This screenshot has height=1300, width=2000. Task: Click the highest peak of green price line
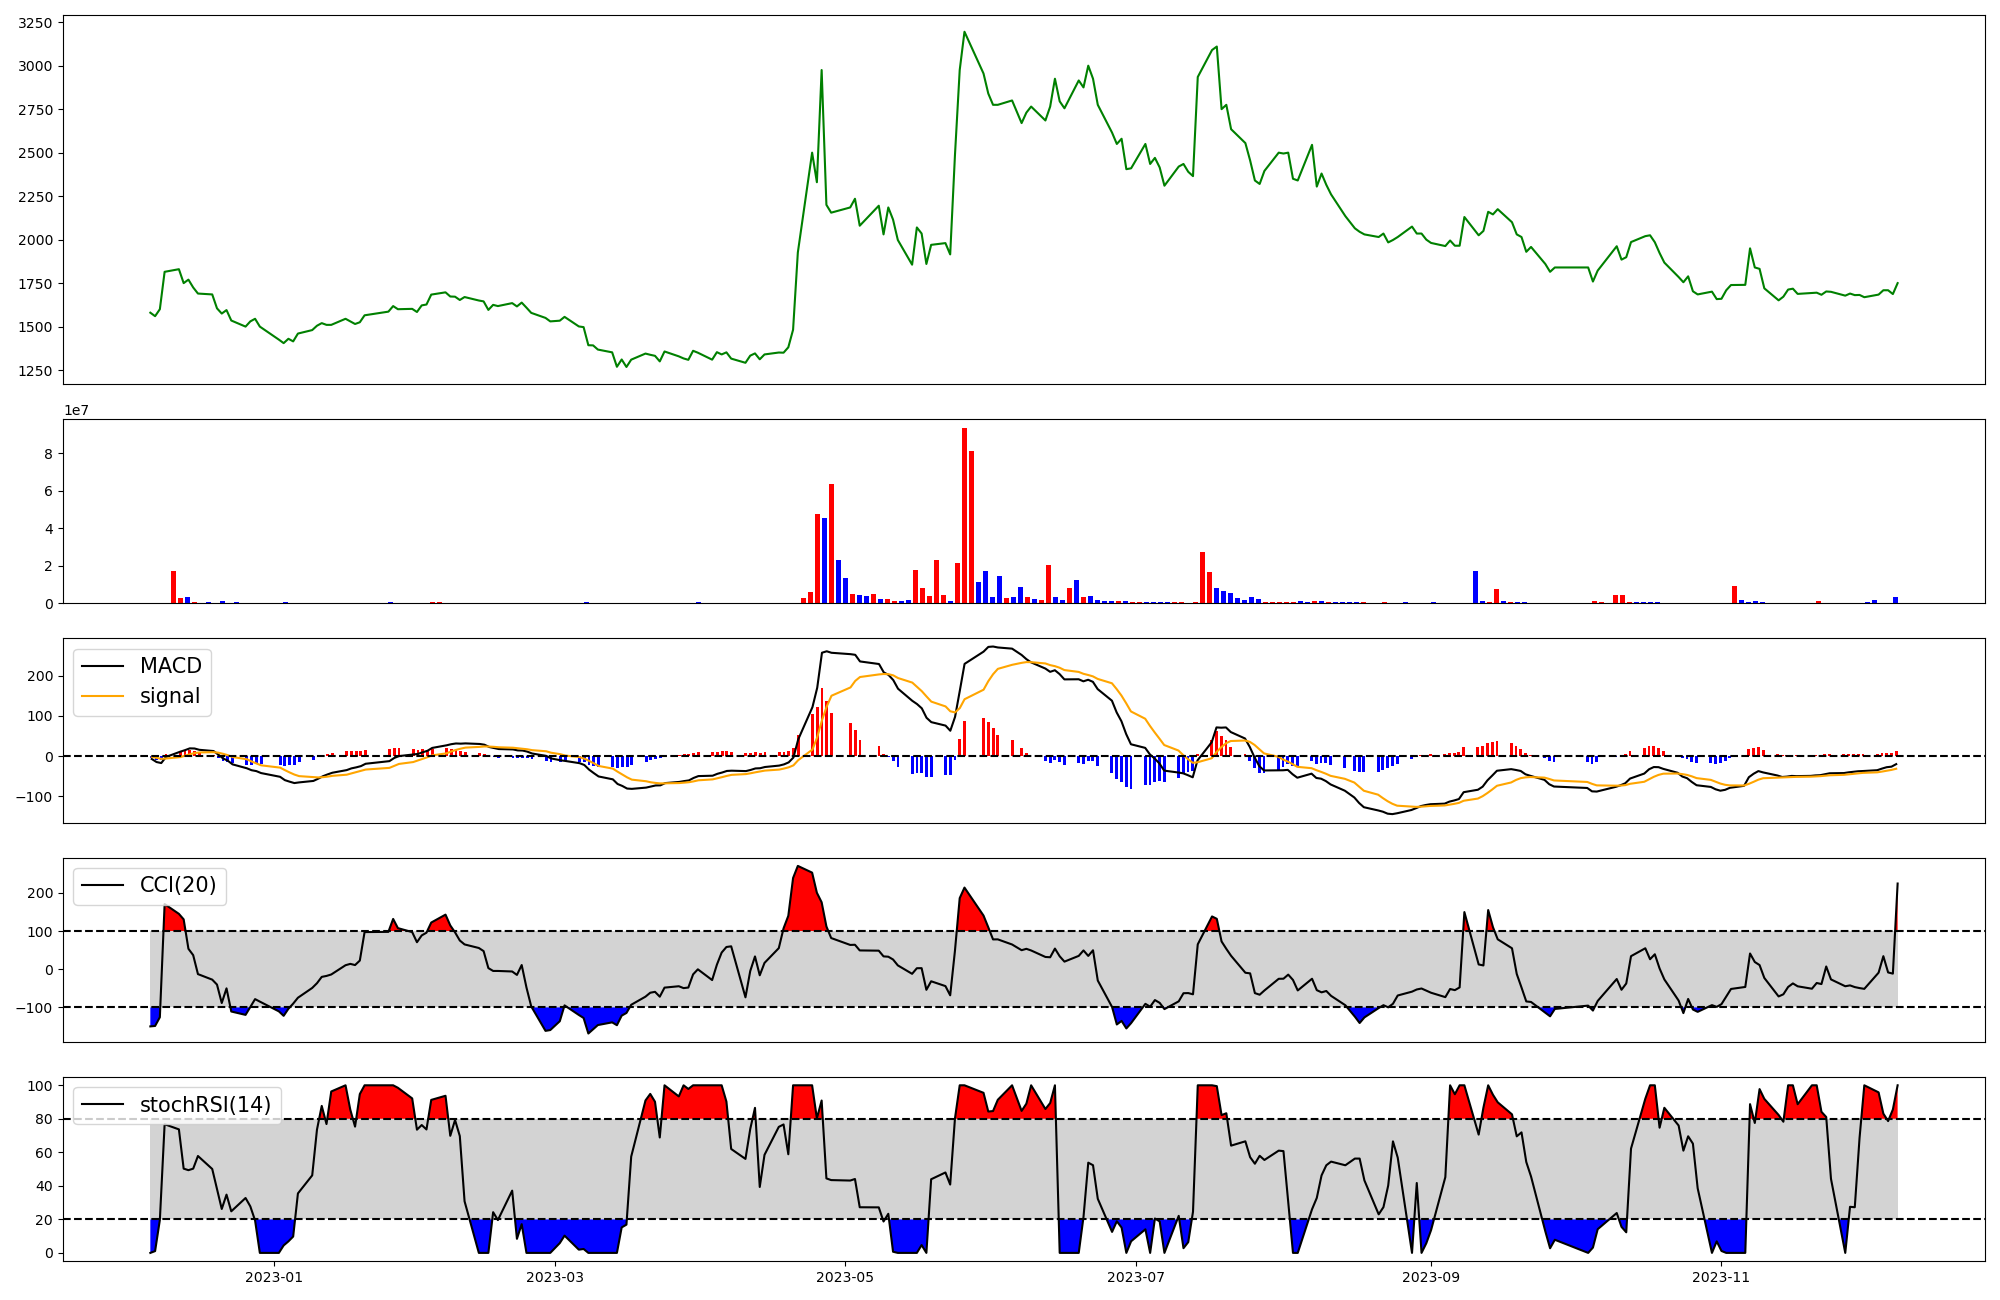[964, 32]
